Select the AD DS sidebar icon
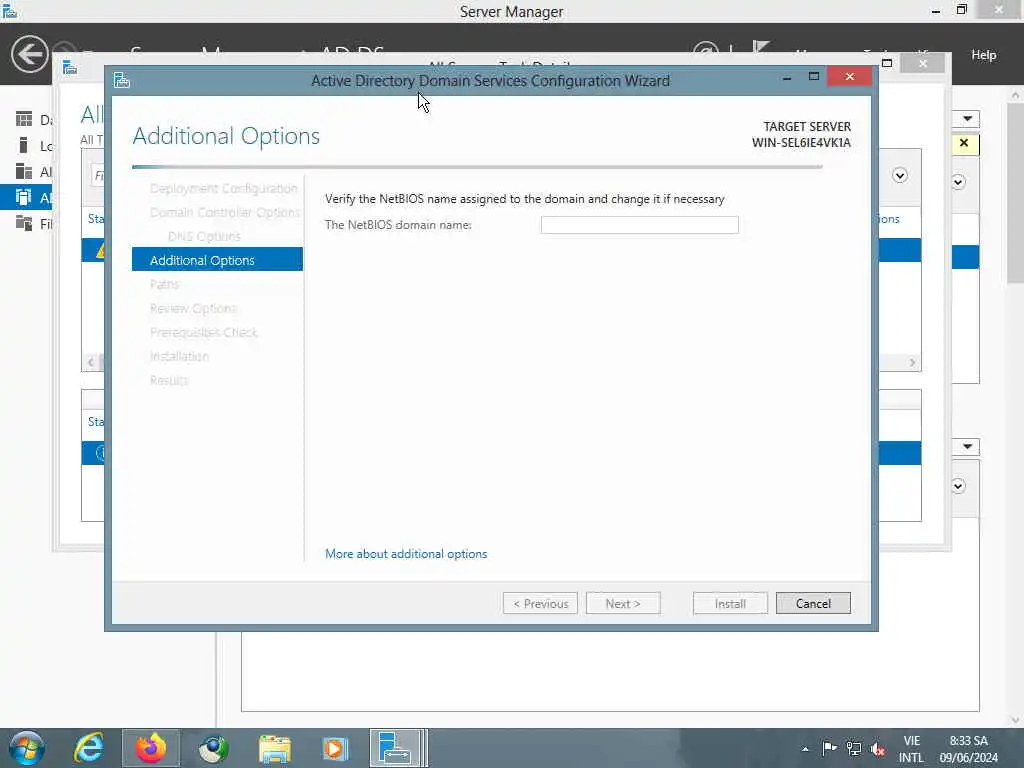This screenshot has height=768, width=1024. click(24, 197)
